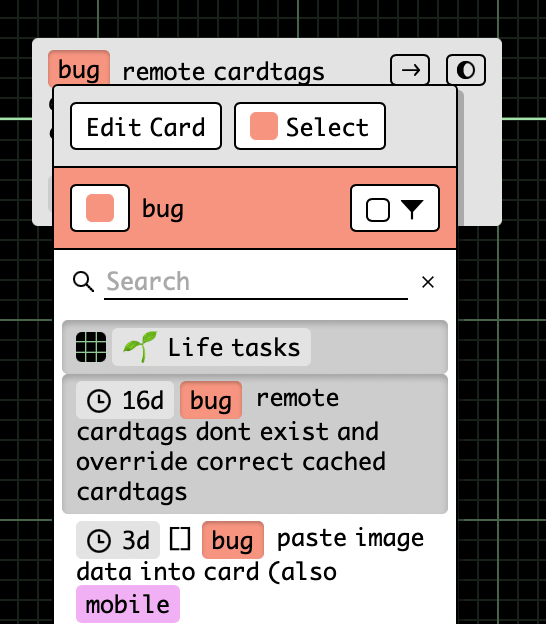Click the pink mobile tag
This screenshot has height=624, width=546.
[x=128, y=604]
